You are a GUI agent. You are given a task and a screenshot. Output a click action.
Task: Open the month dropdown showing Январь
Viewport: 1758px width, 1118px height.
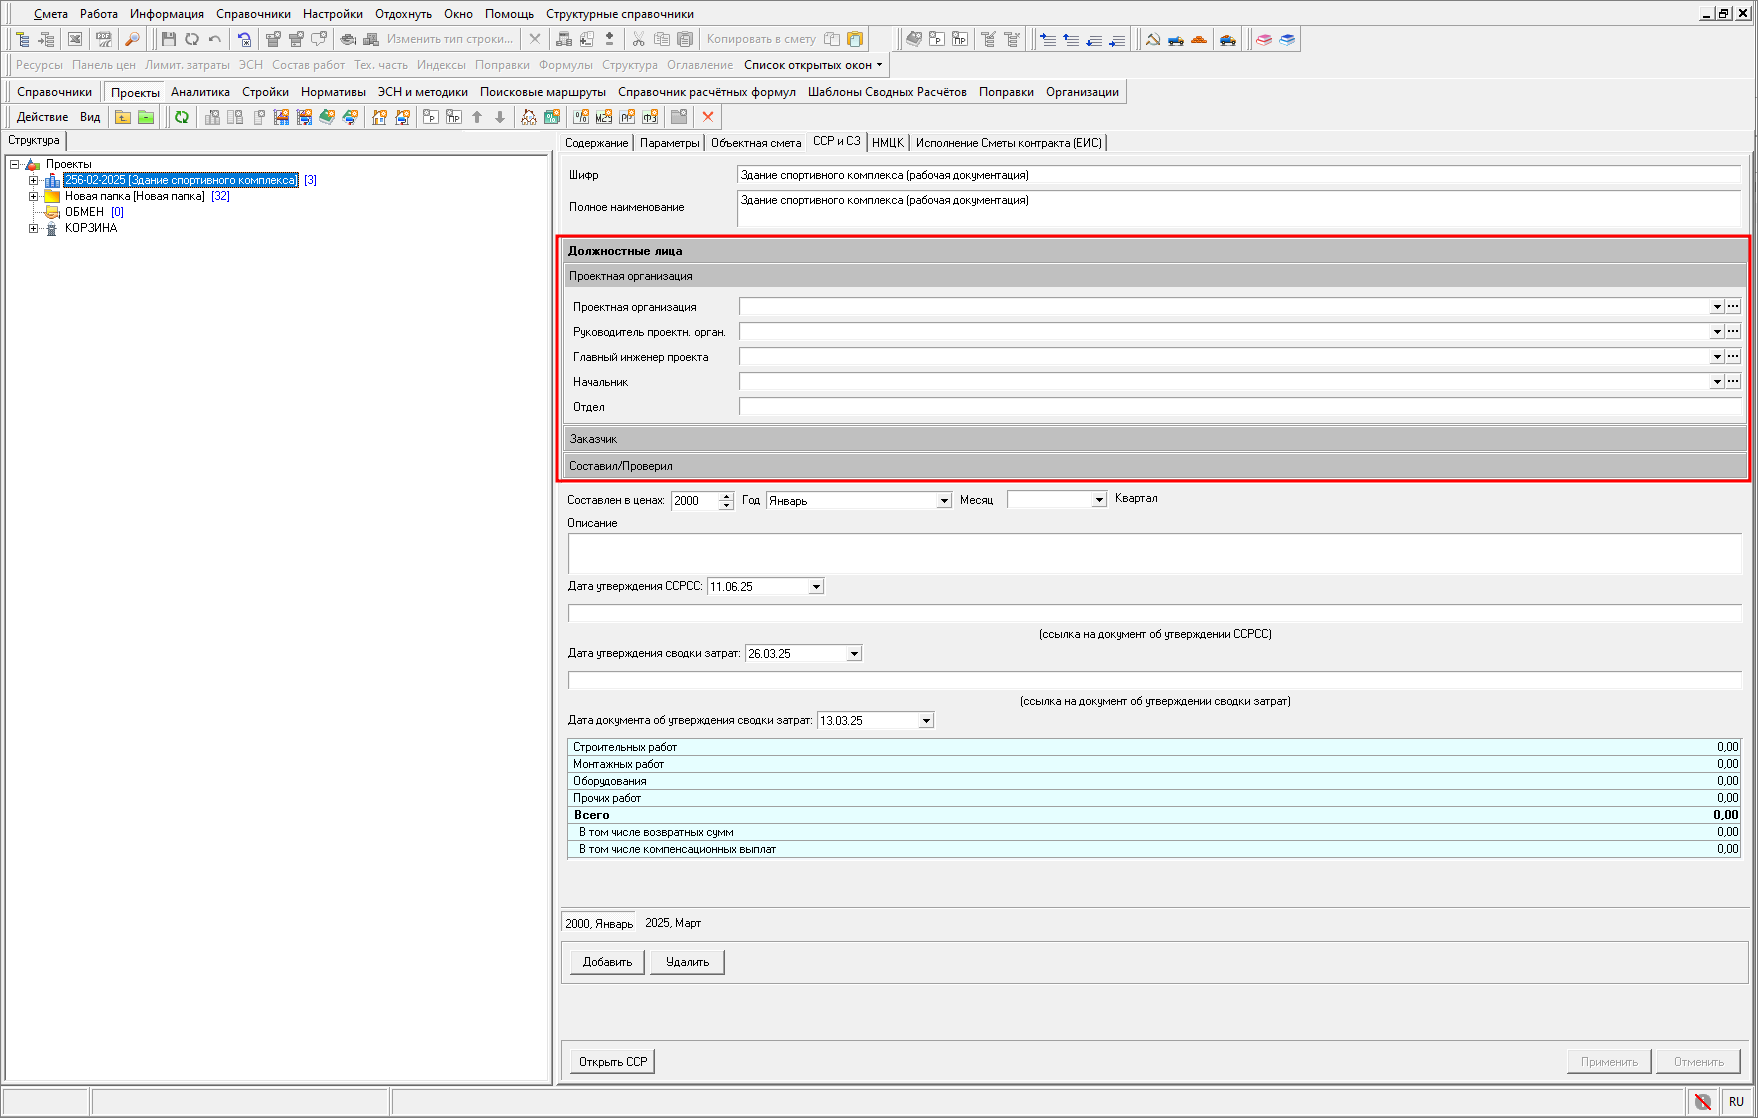click(943, 501)
